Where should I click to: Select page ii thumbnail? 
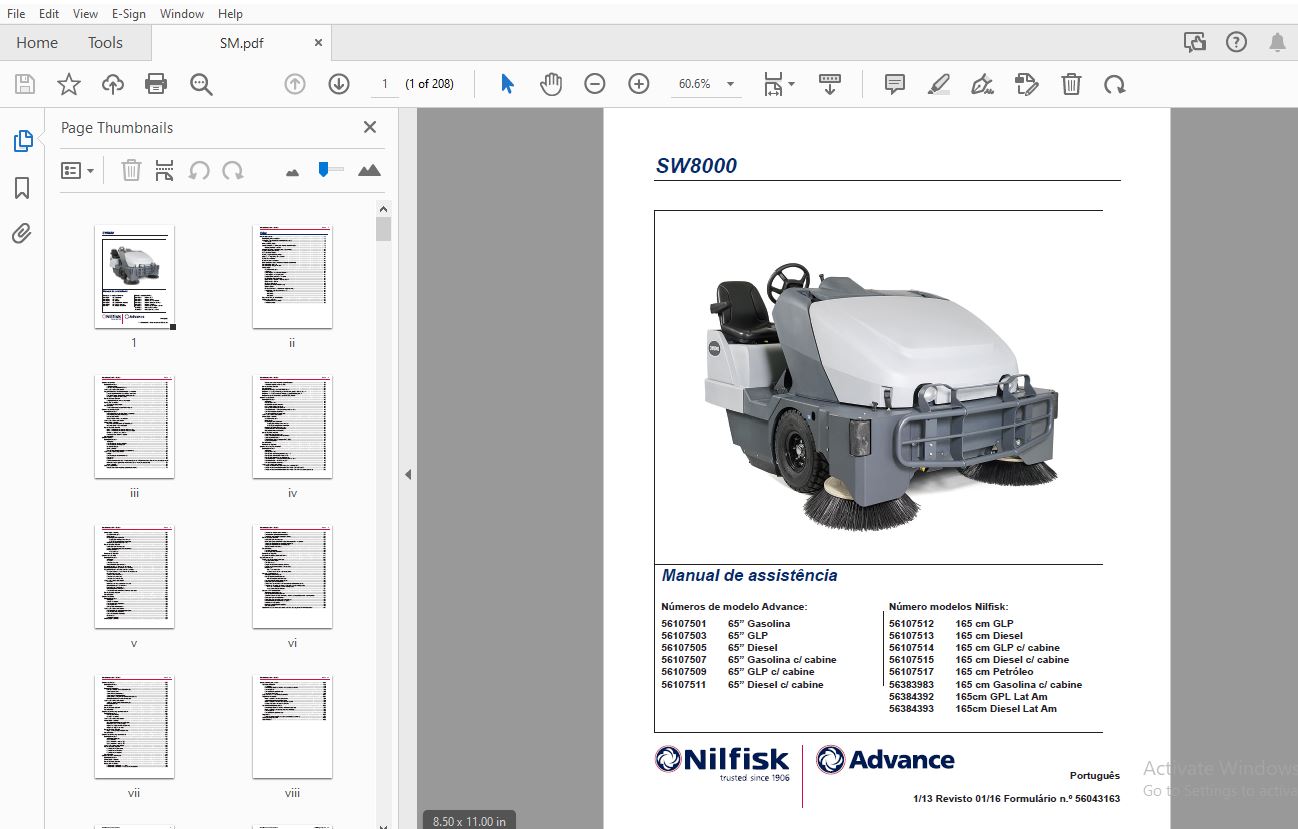[292, 277]
